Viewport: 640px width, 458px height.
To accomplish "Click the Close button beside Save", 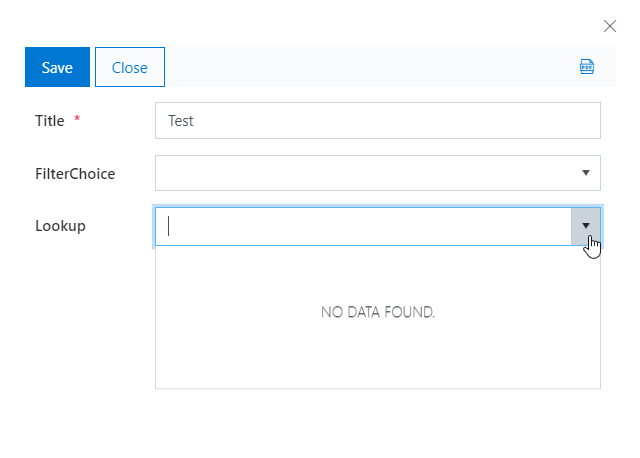I will click(x=130, y=67).
